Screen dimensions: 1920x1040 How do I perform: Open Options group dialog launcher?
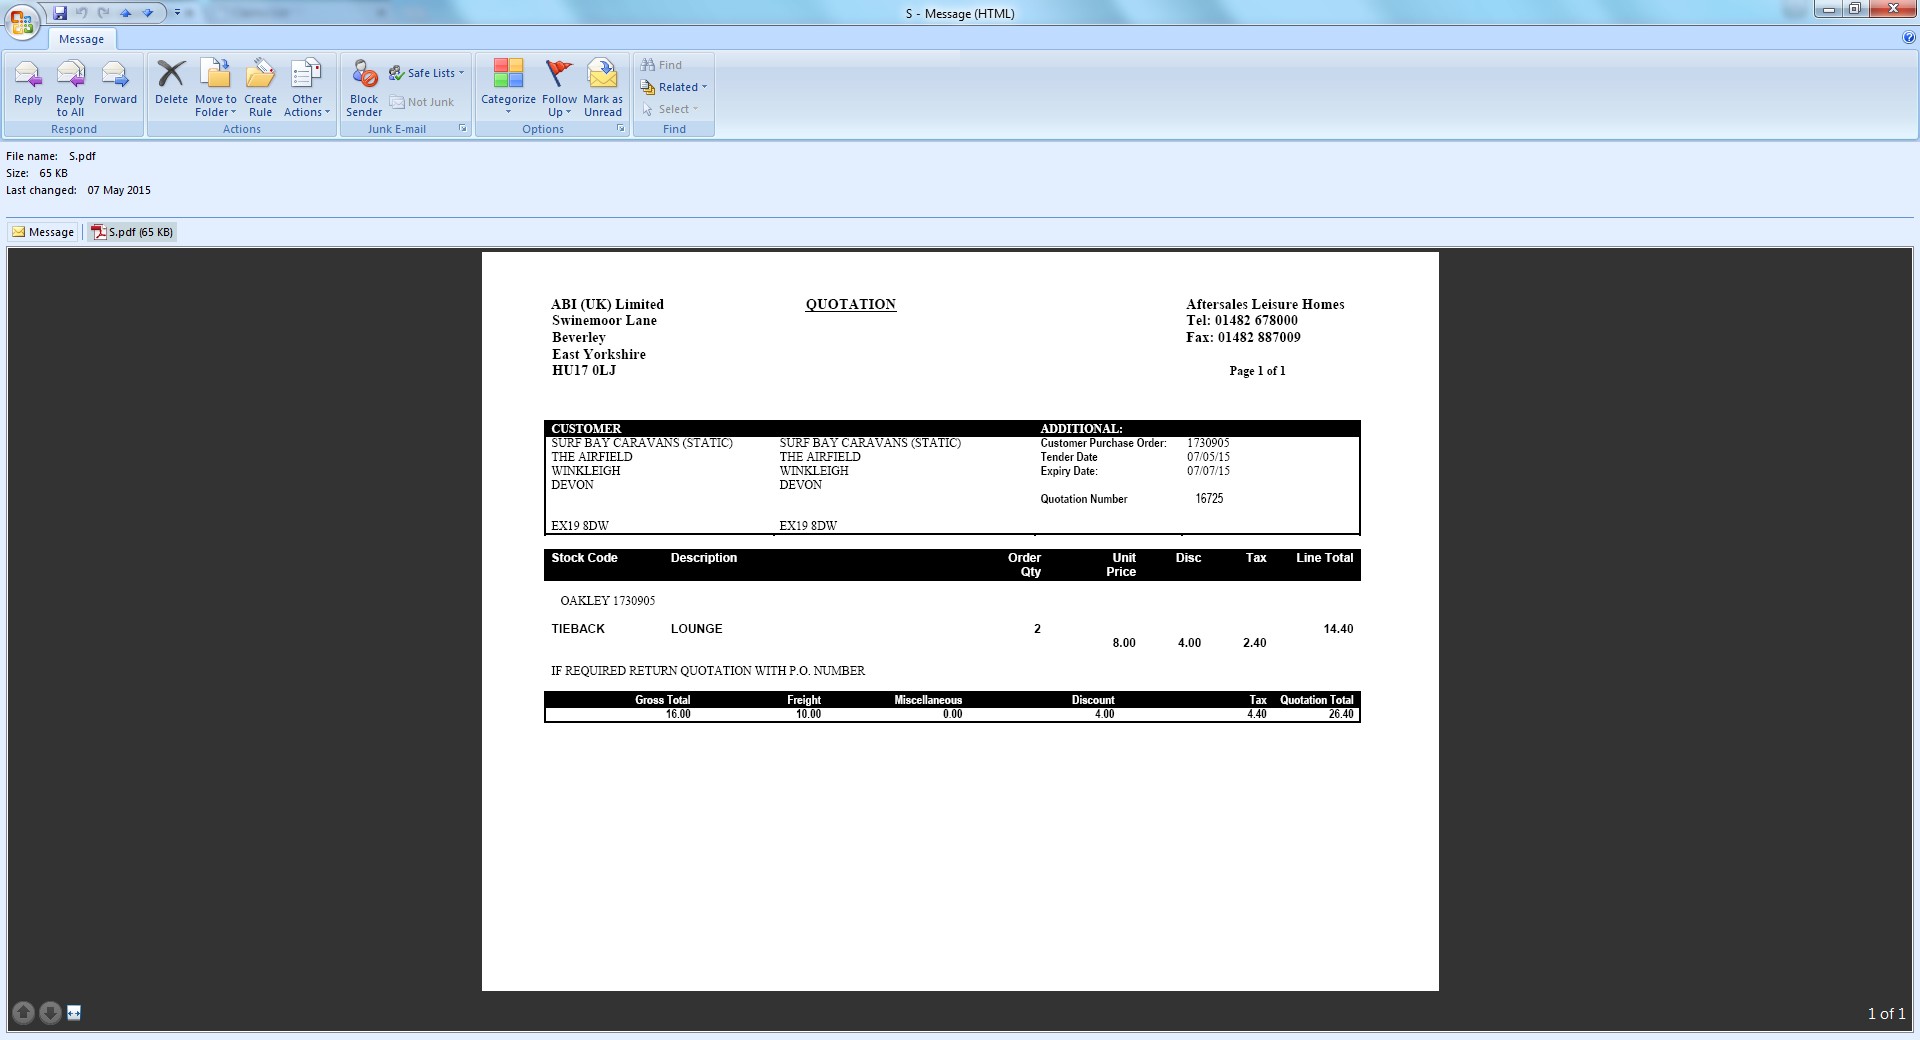(x=621, y=129)
